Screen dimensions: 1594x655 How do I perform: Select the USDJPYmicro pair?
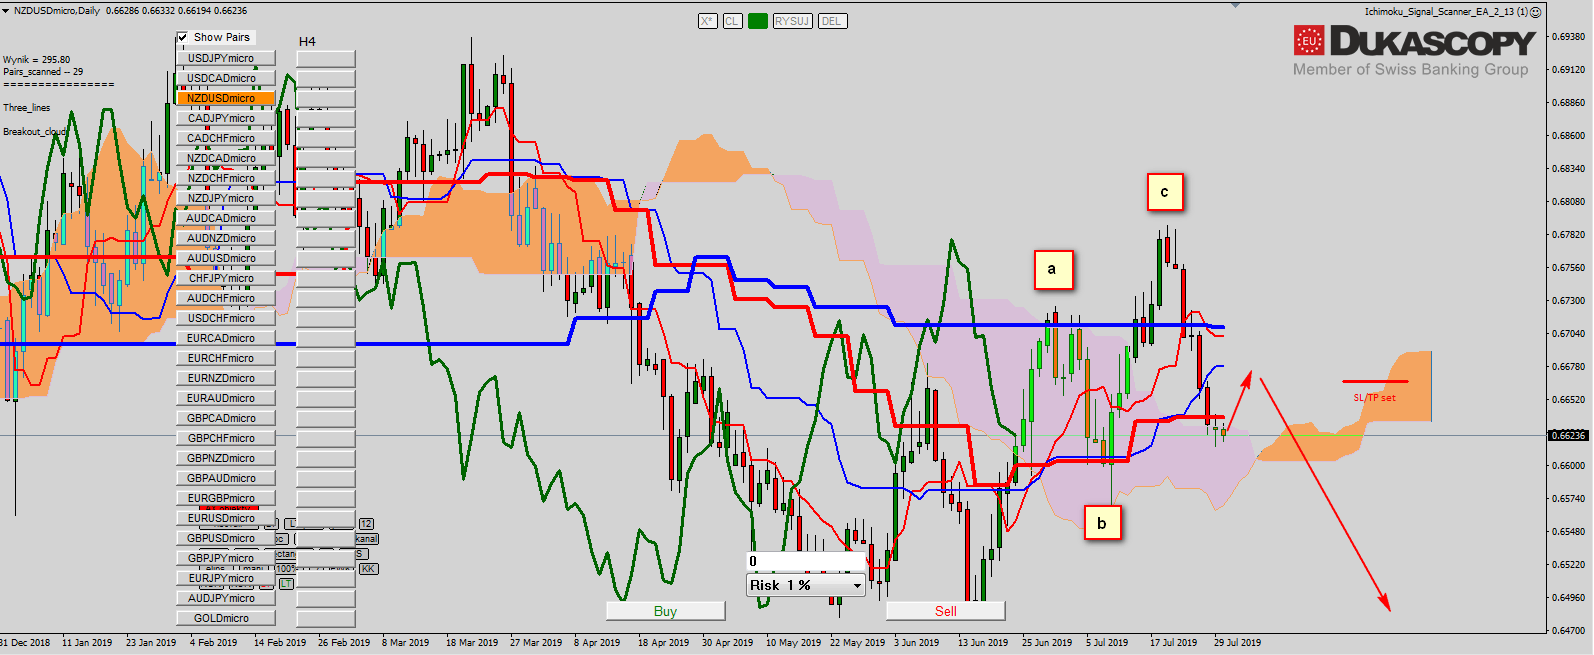tap(221, 58)
